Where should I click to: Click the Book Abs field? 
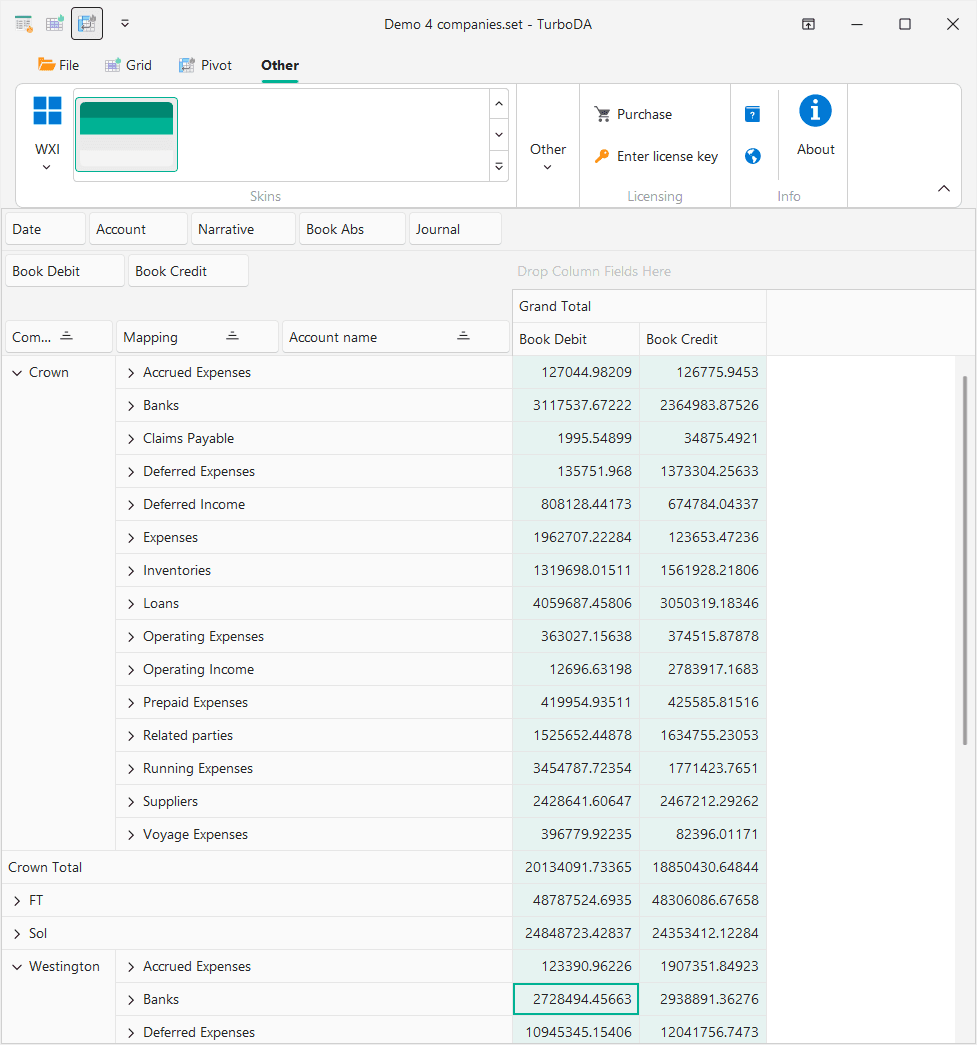pos(352,229)
